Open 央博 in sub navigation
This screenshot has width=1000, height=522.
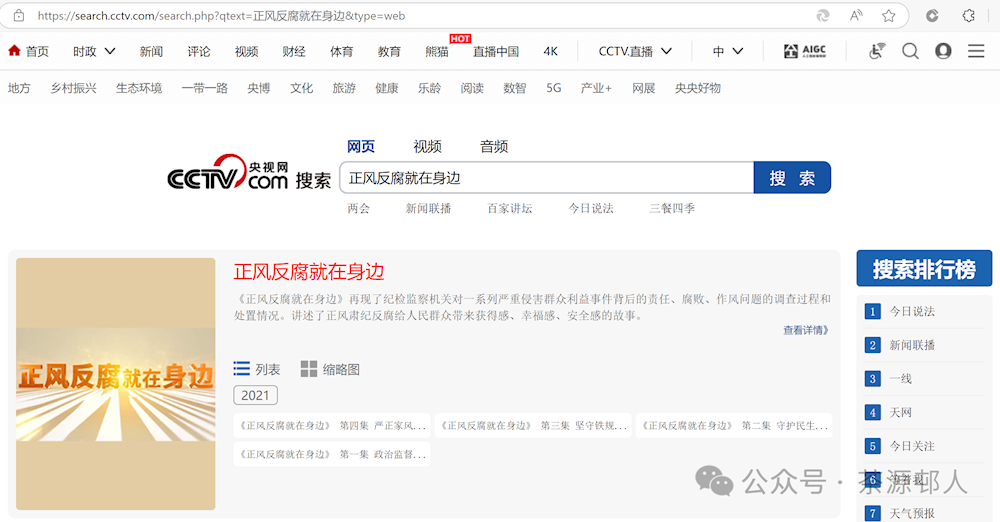point(259,88)
